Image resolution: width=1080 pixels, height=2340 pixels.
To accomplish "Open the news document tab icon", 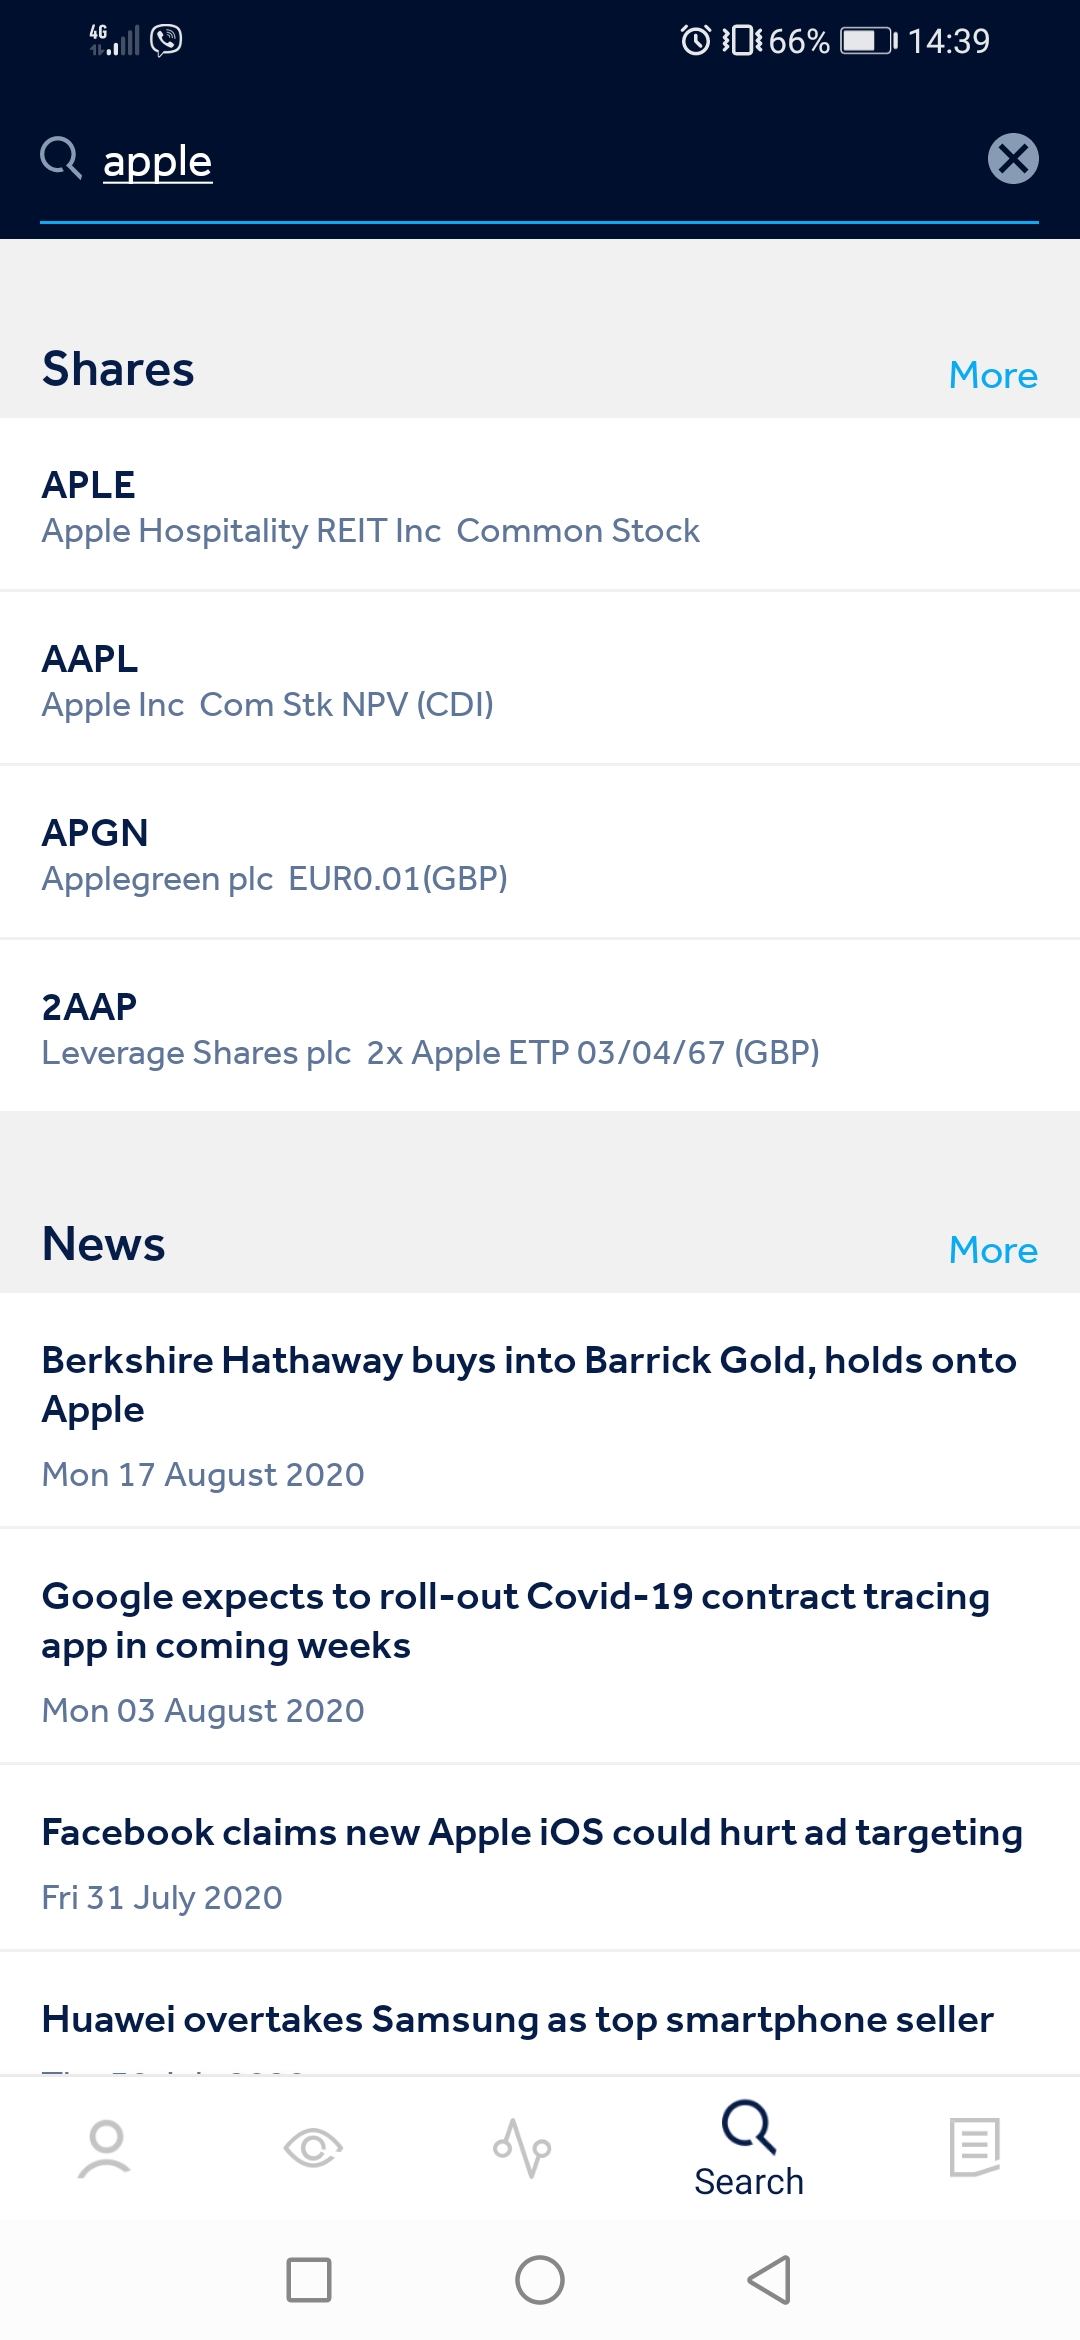I will click(975, 2148).
